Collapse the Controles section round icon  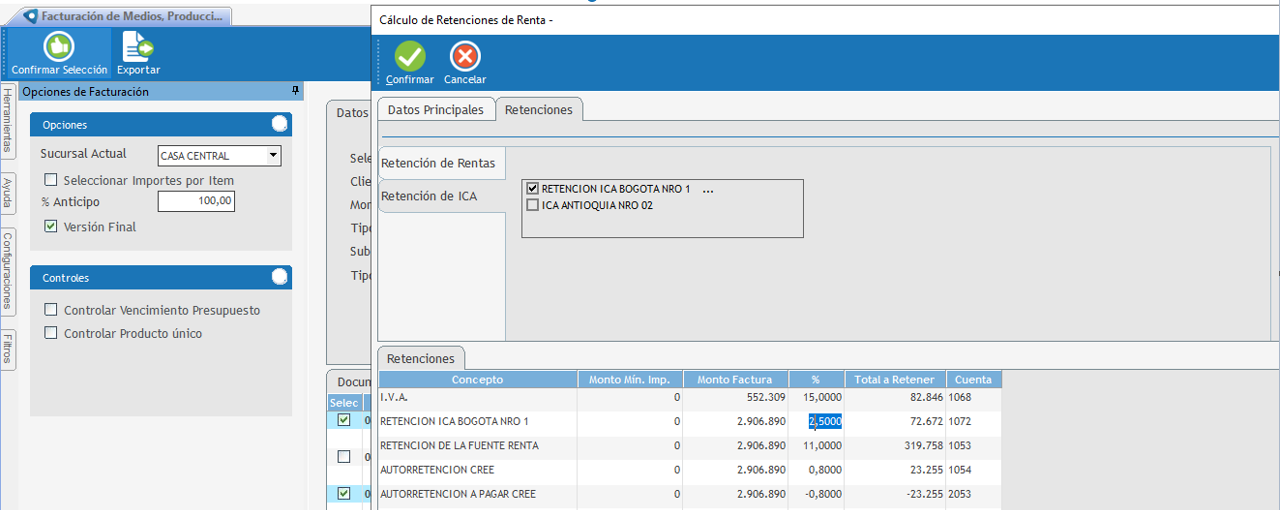point(280,277)
